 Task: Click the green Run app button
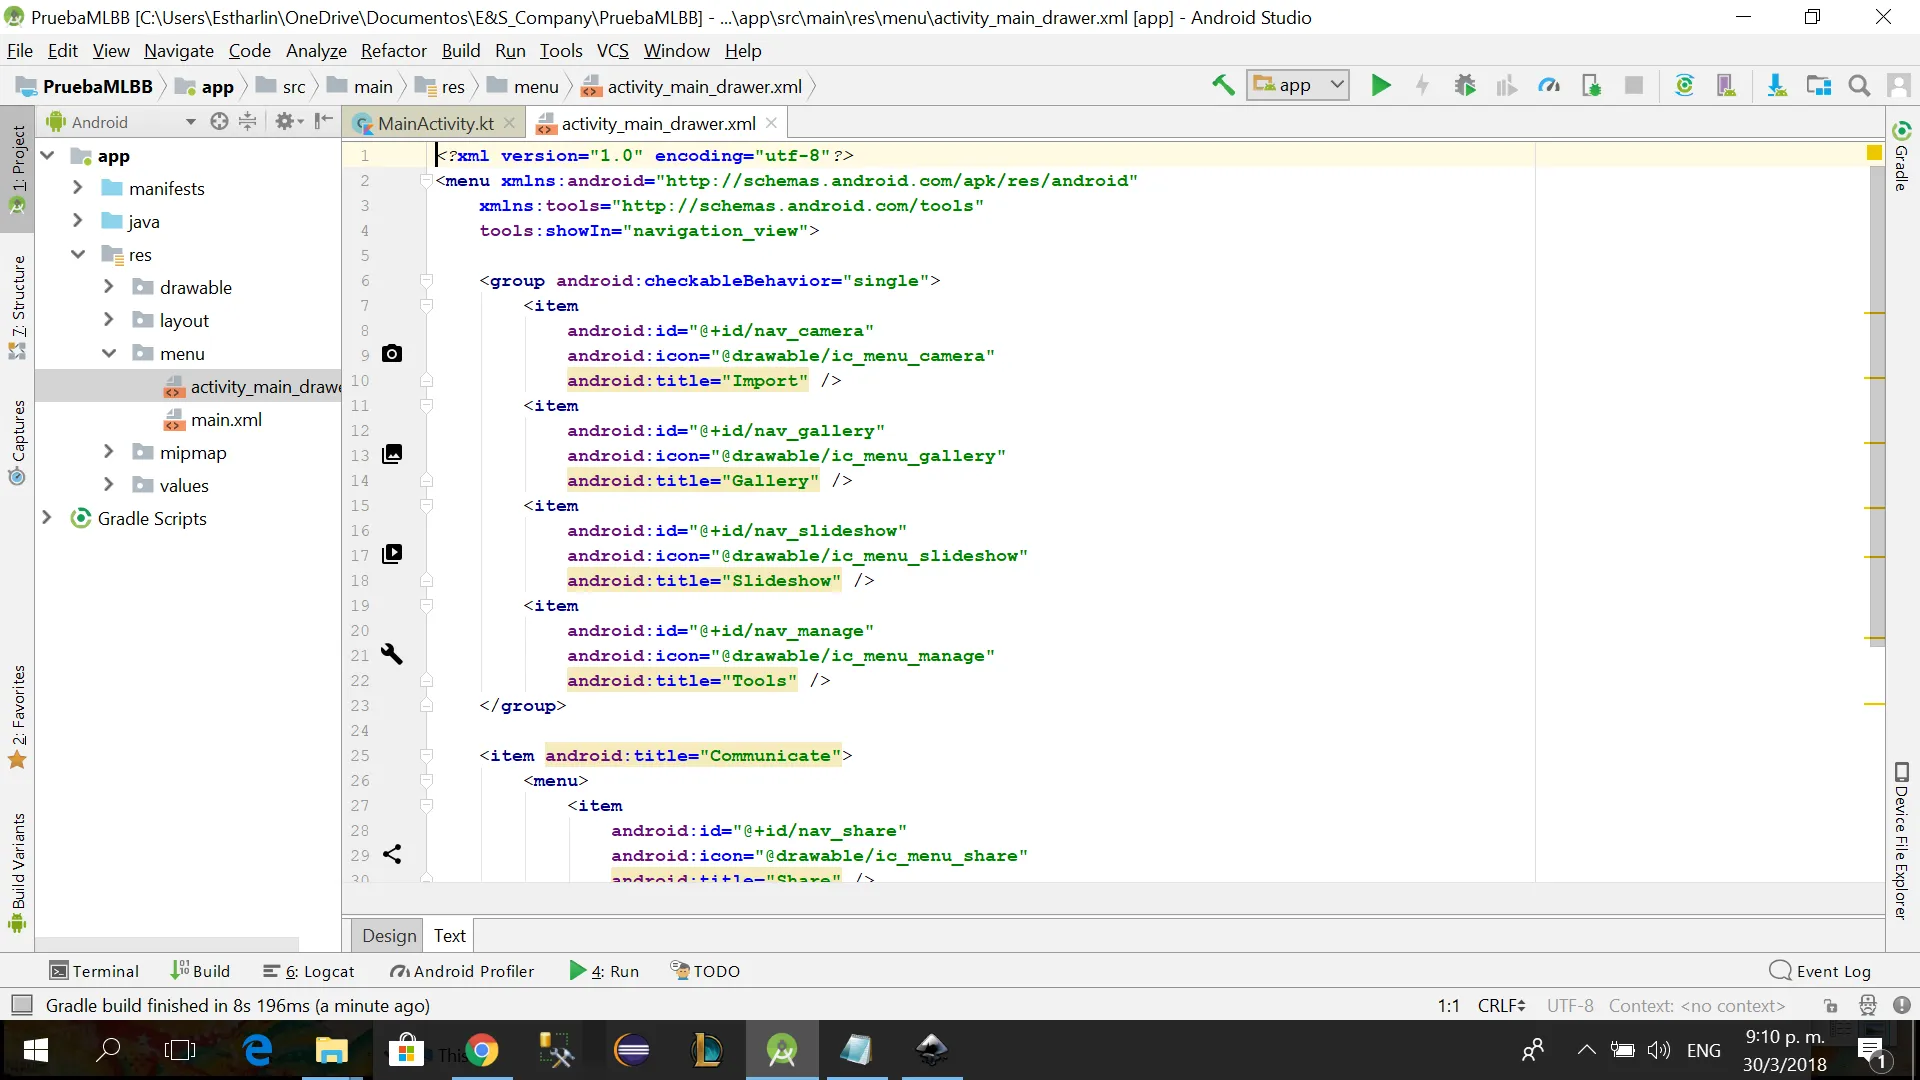click(x=1381, y=86)
